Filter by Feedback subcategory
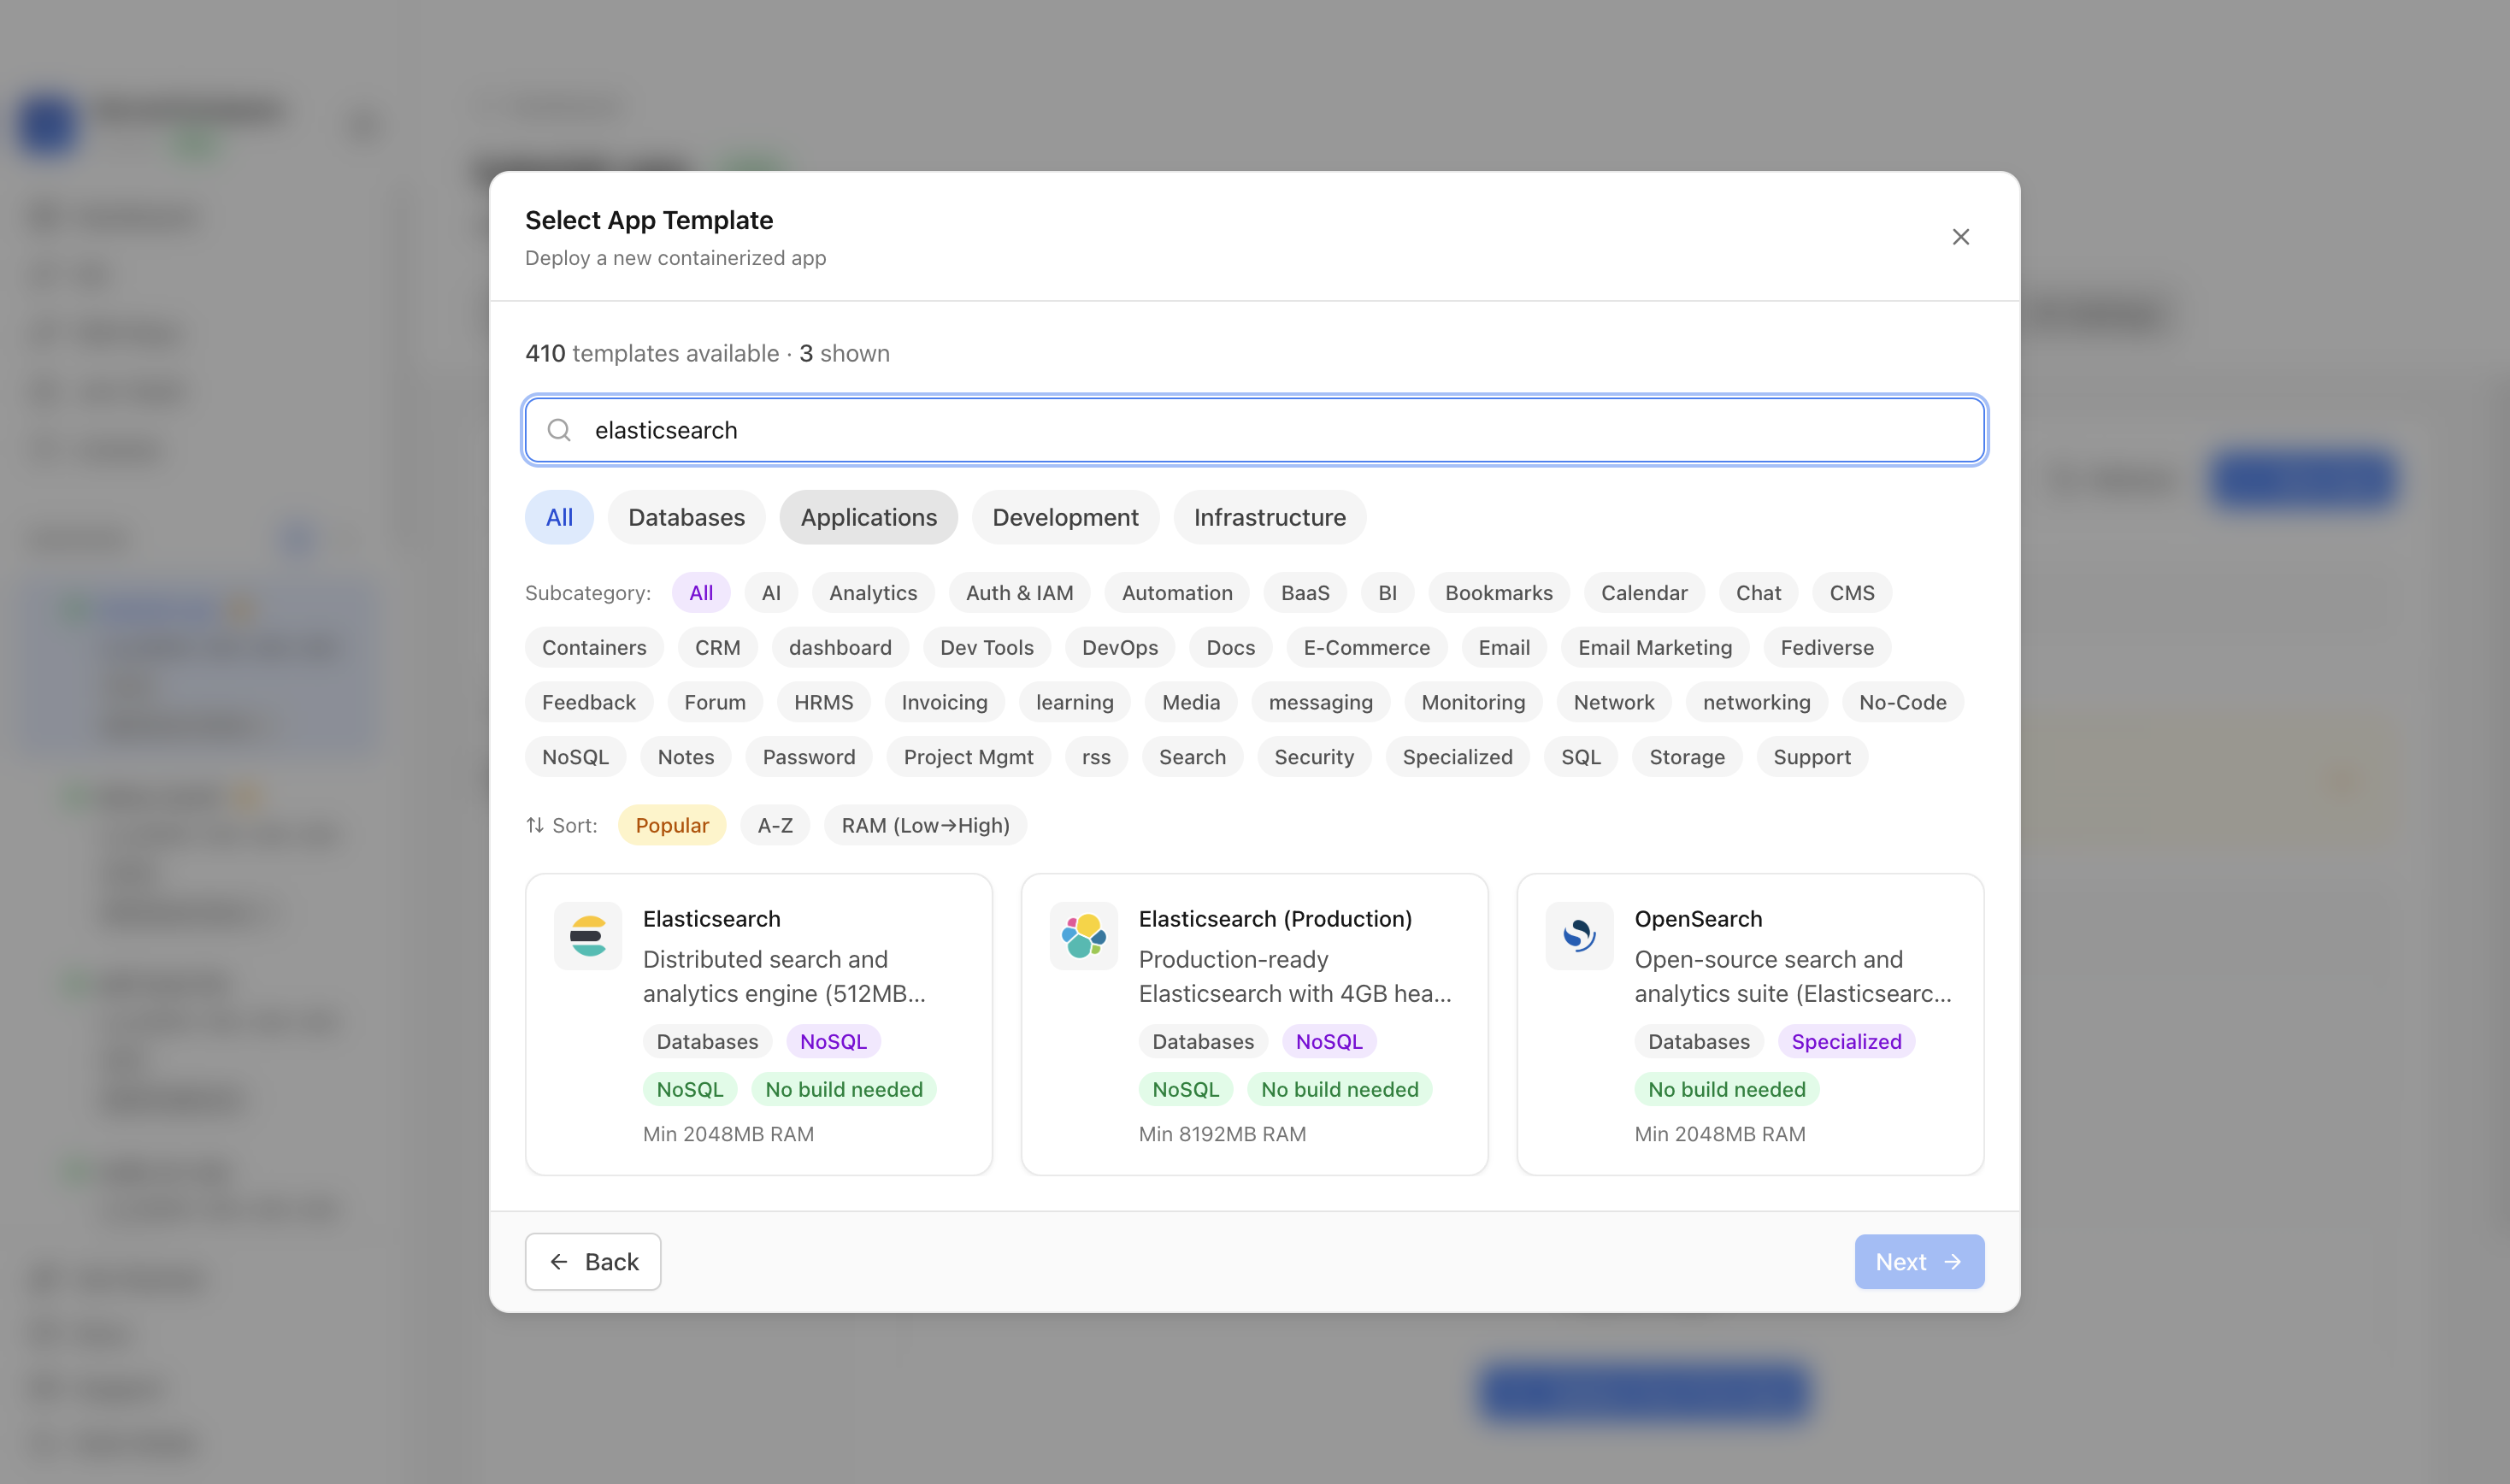Image resolution: width=2510 pixels, height=1484 pixels. click(588, 702)
